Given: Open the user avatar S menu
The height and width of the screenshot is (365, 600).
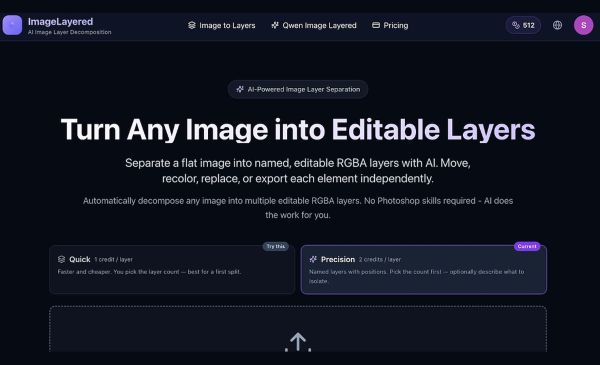Looking at the screenshot, I should click(584, 25).
